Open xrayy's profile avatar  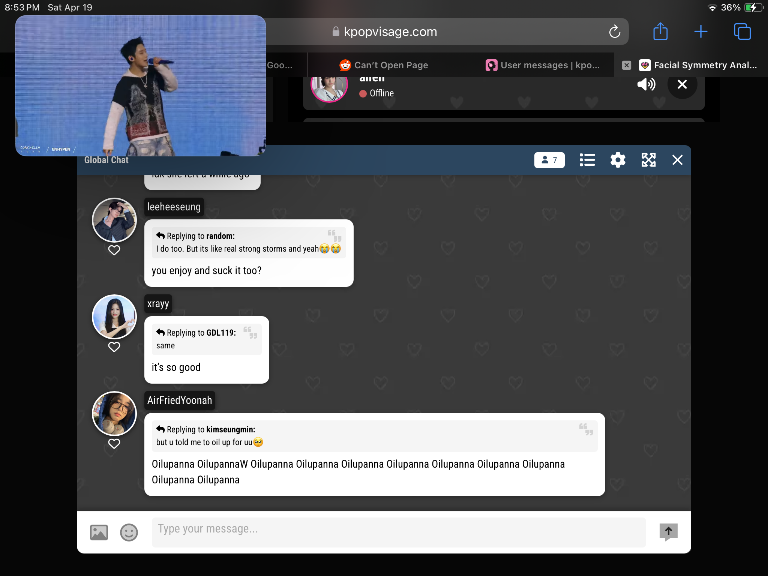(114, 317)
